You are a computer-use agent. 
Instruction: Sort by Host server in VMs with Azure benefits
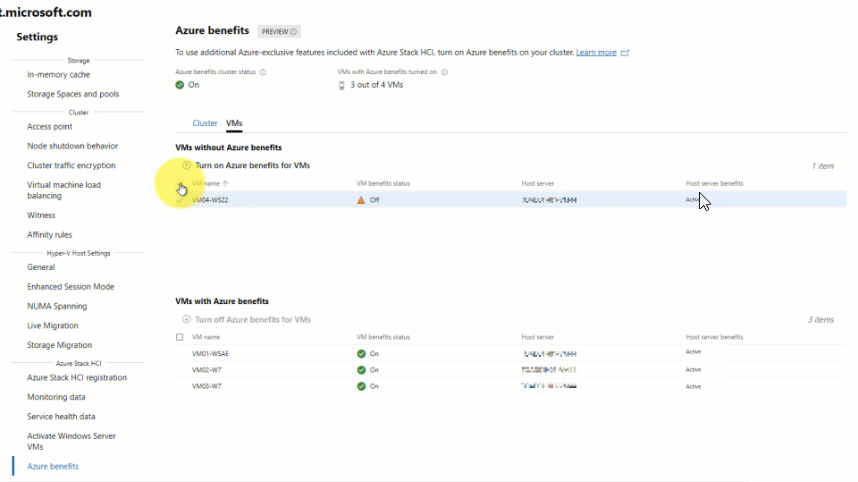pyautogui.click(x=538, y=338)
